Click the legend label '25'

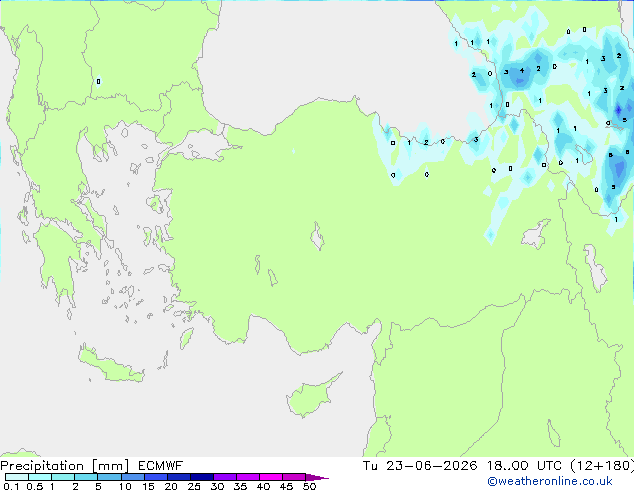point(194,486)
